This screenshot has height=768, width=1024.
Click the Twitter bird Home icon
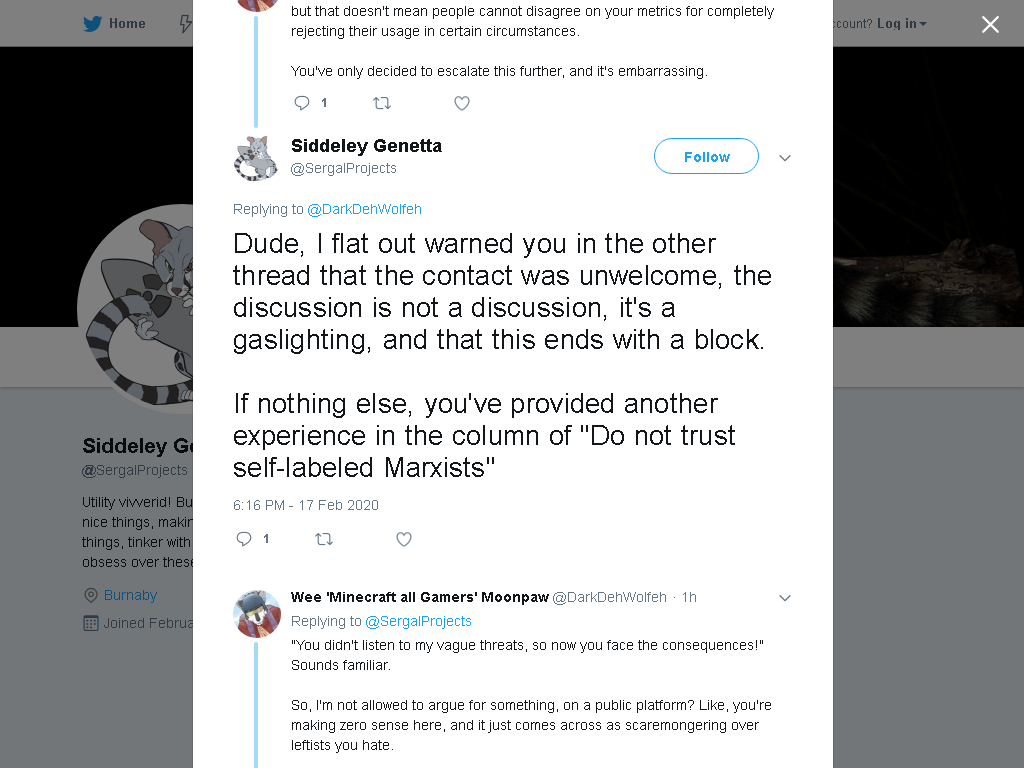coord(92,24)
